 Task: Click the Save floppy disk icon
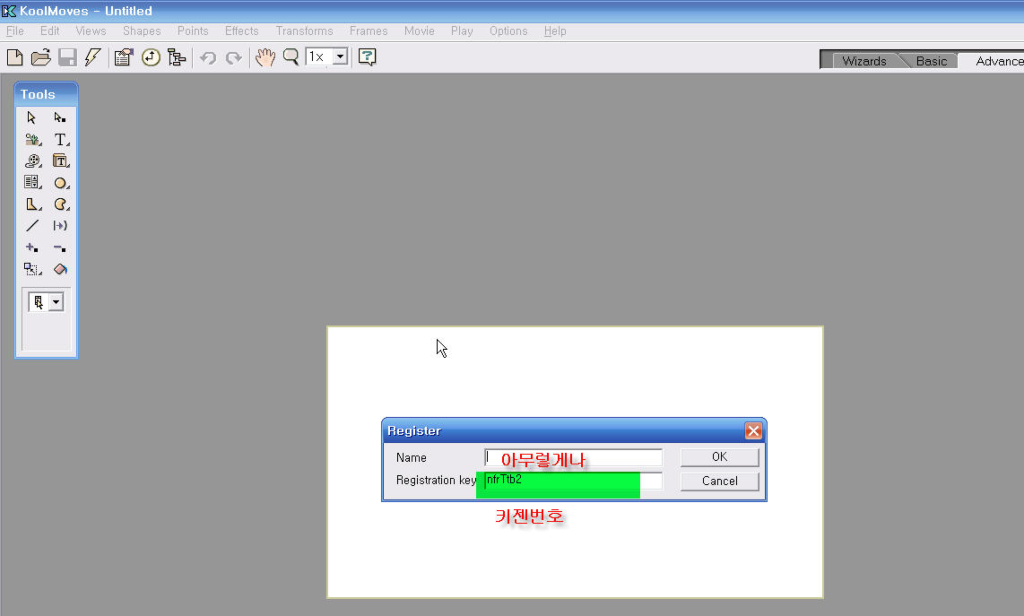pyautogui.click(x=67, y=57)
